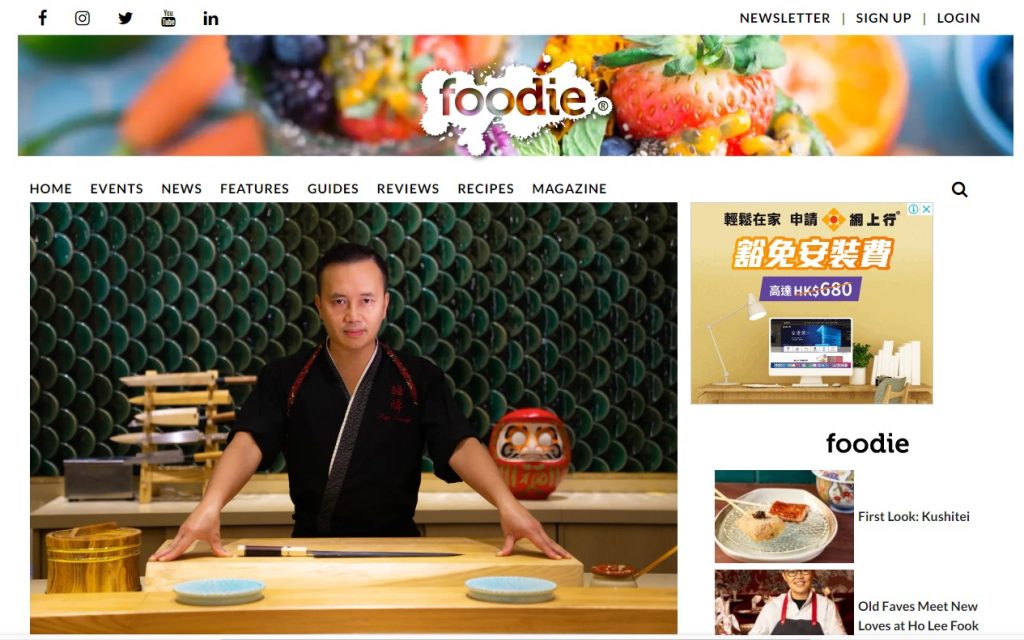The width and height of the screenshot is (1024, 640).
Task: Close the advertisement with the X icon
Action: coord(926,209)
